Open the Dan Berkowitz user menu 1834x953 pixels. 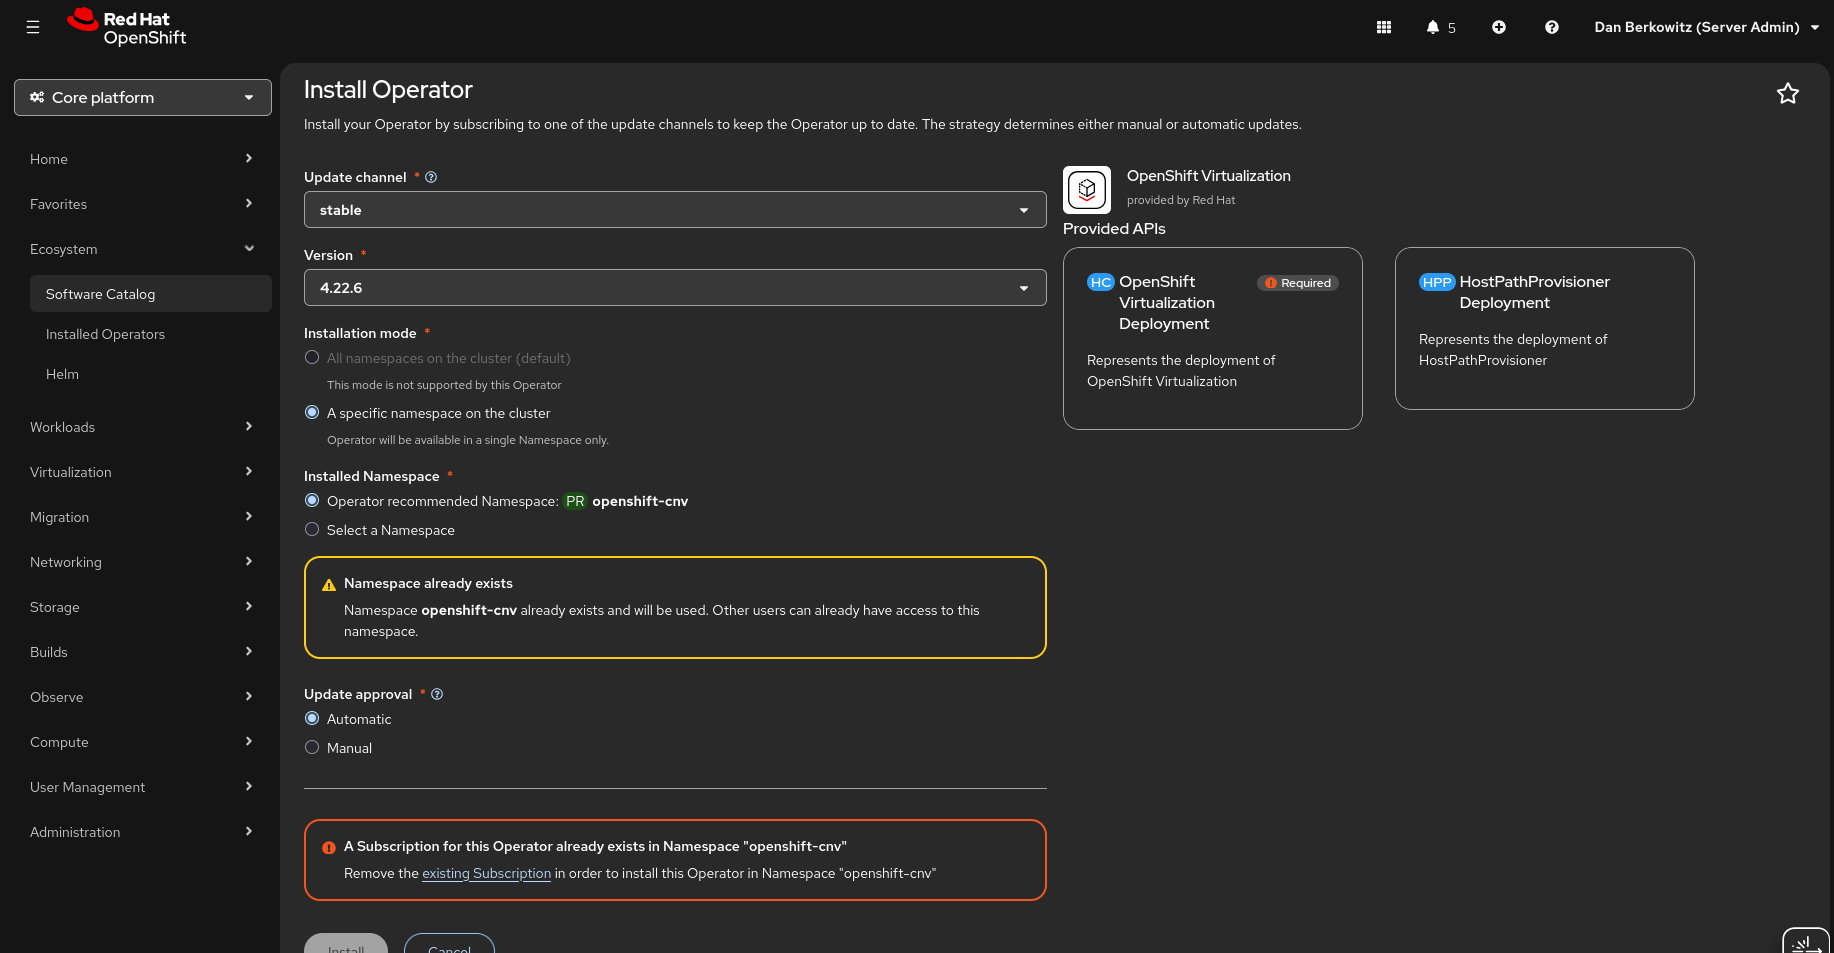[x=1707, y=27]
